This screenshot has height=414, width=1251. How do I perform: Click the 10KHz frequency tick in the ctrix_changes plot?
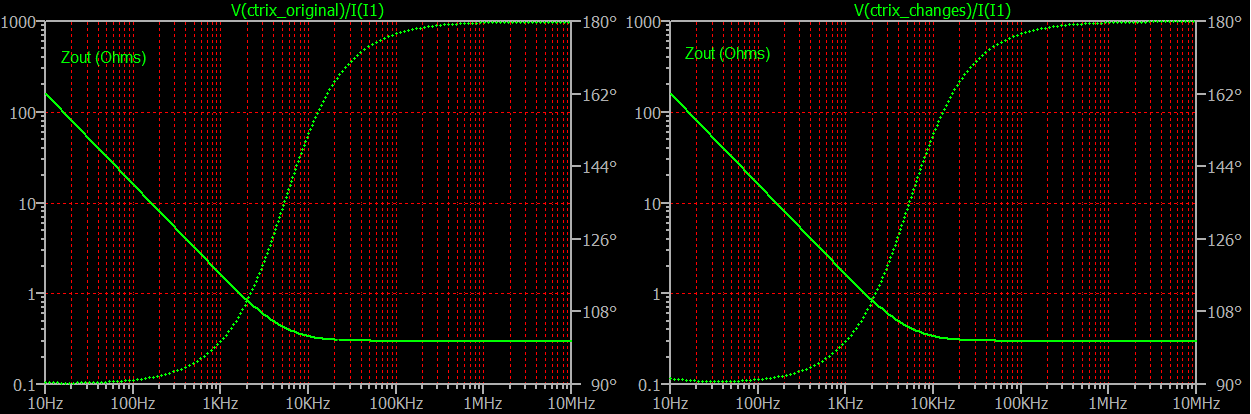click(x=932, y=402)
